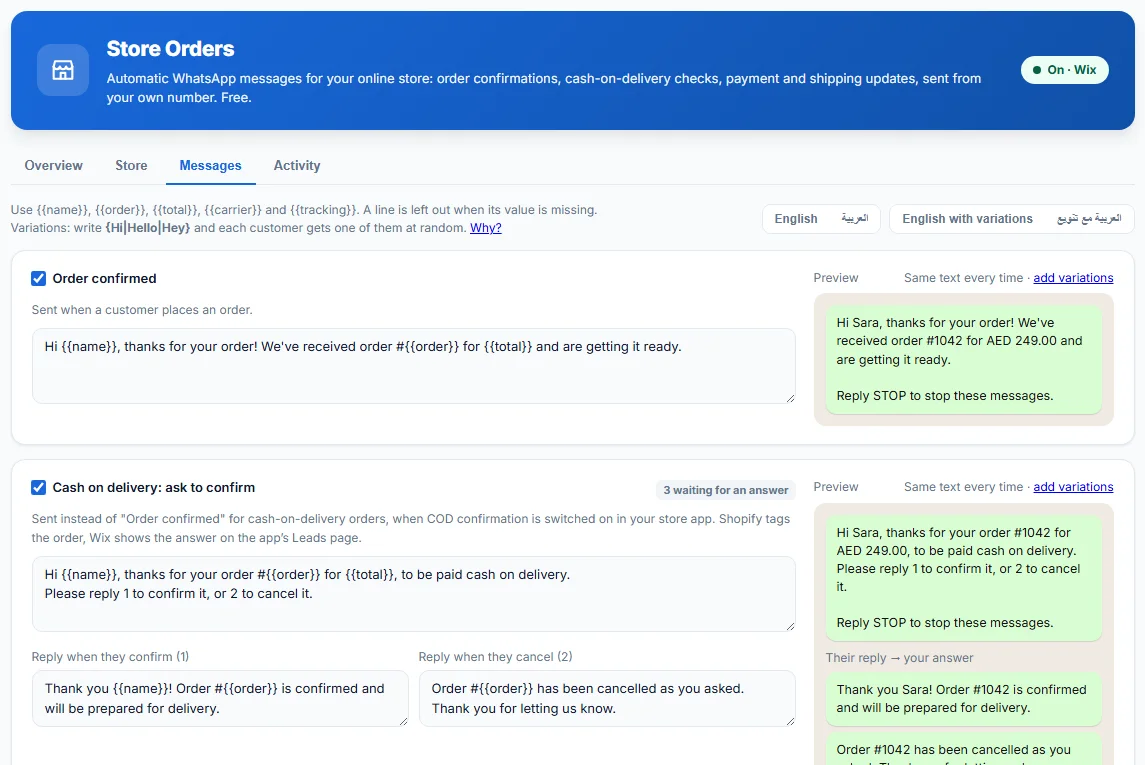Click the Store Orders heading
The image size is (1145, 765).
170,49
